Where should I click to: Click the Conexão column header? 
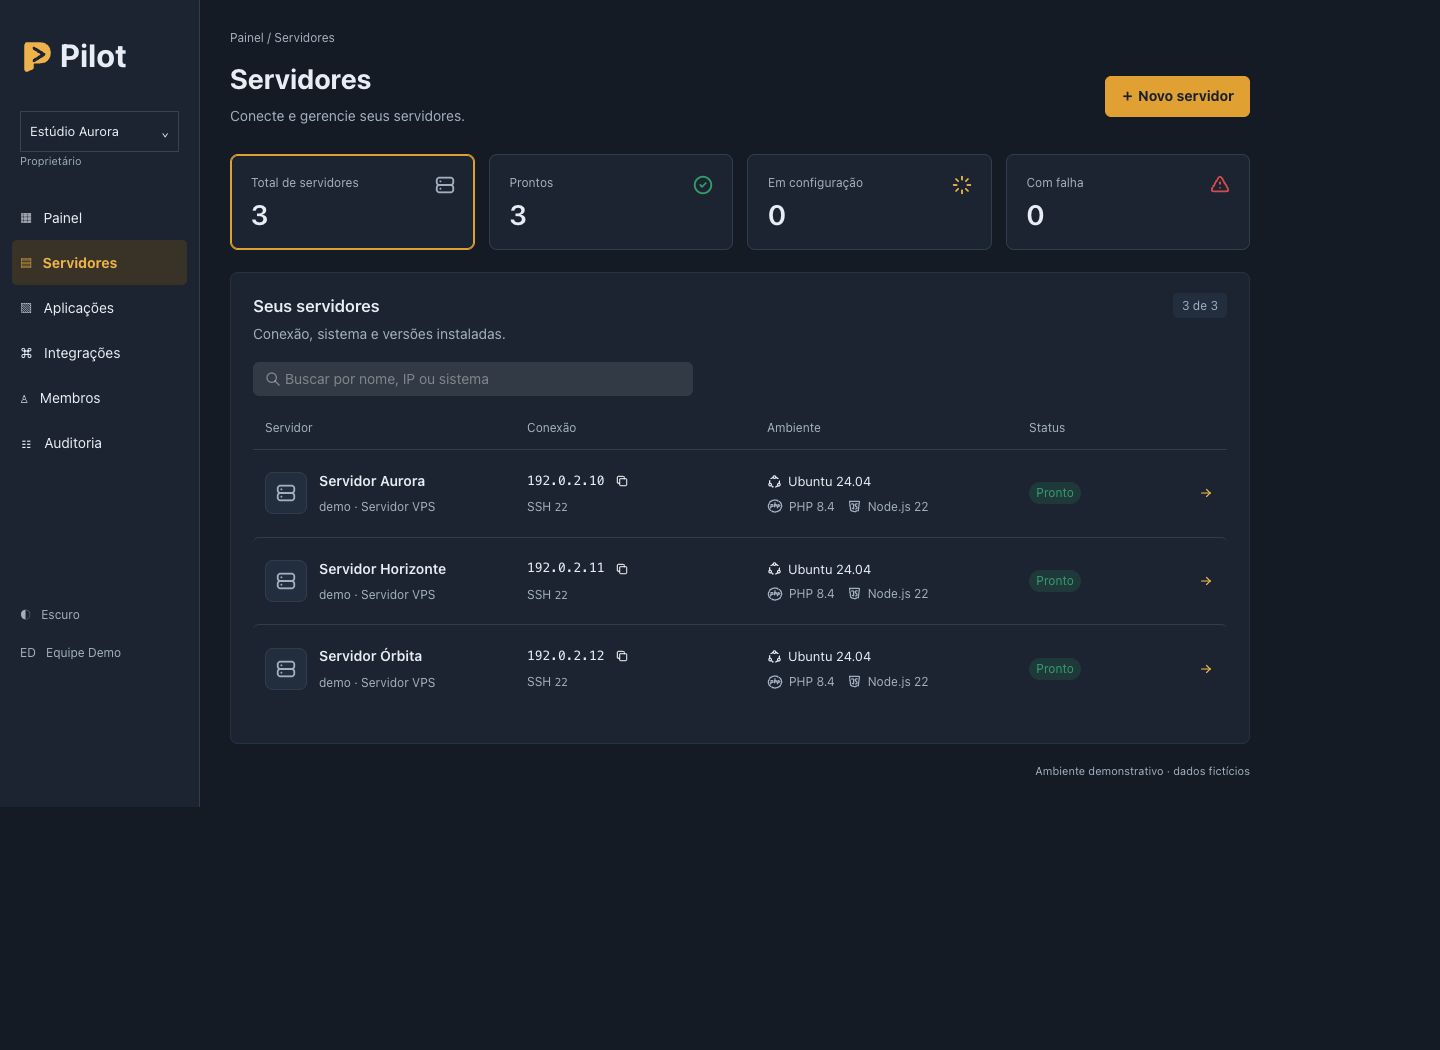[551, 428]
